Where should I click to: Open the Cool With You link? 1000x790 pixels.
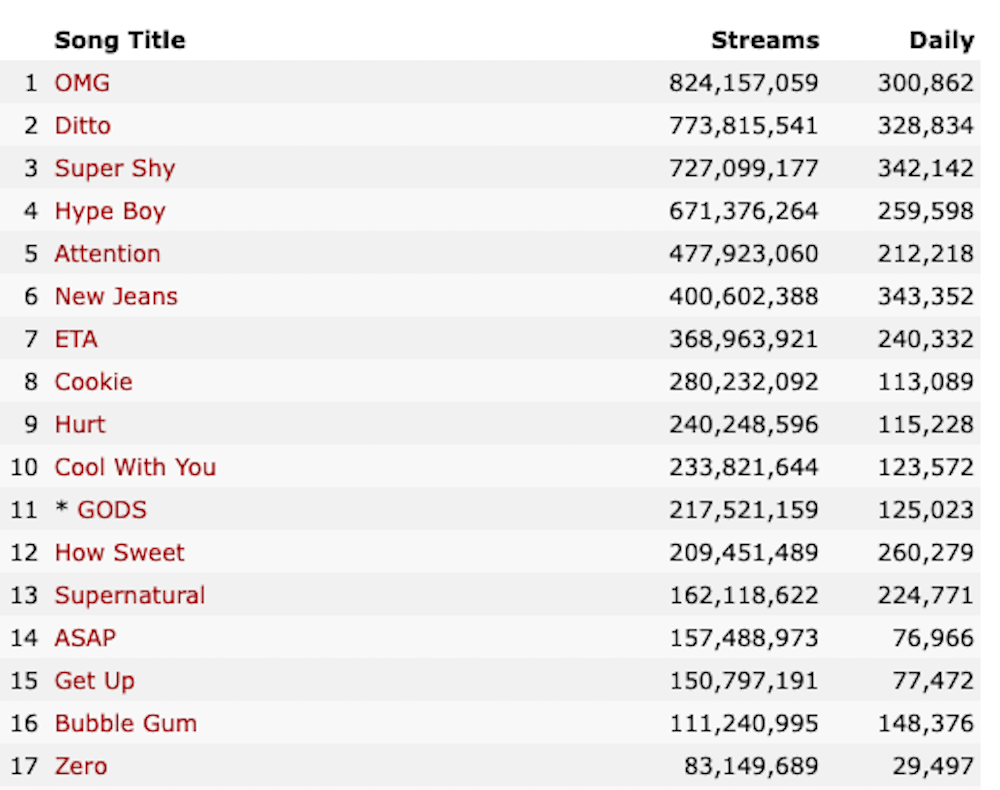click(135, 467)
